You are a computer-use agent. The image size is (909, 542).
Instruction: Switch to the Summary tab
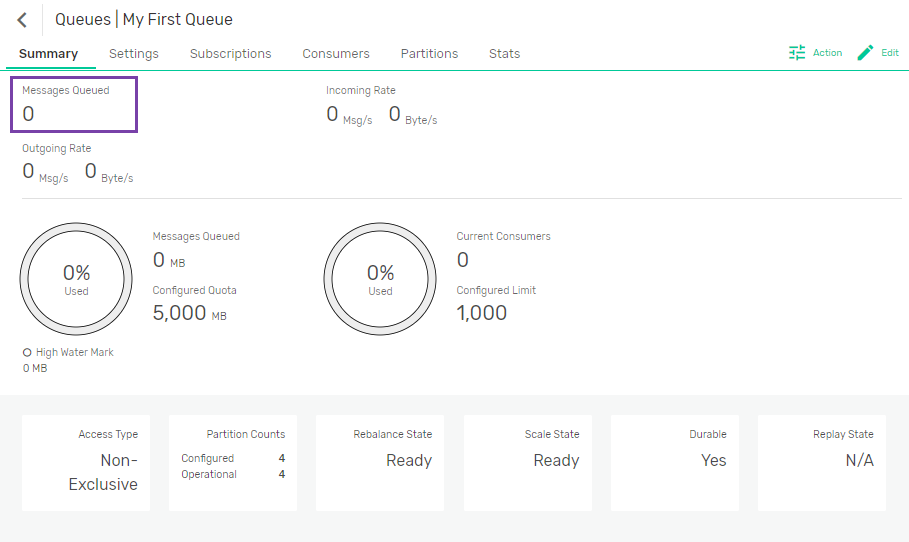48,54
